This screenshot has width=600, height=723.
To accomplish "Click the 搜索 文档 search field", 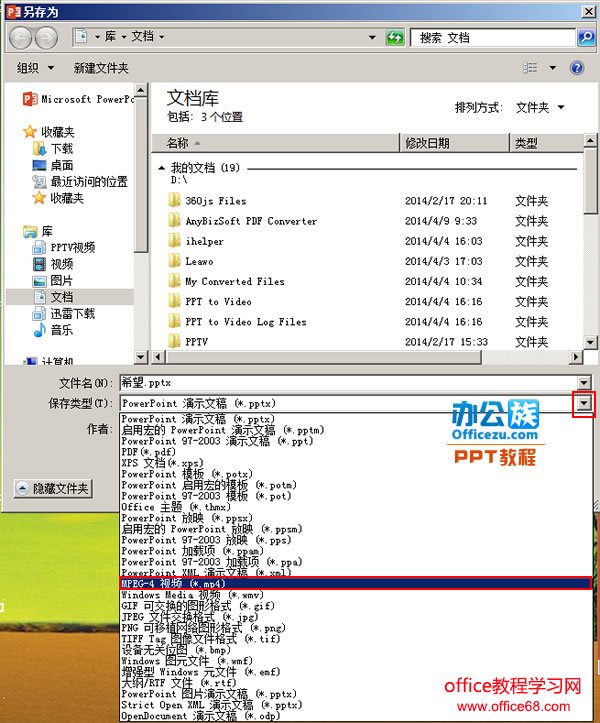I will click(493, 38).
